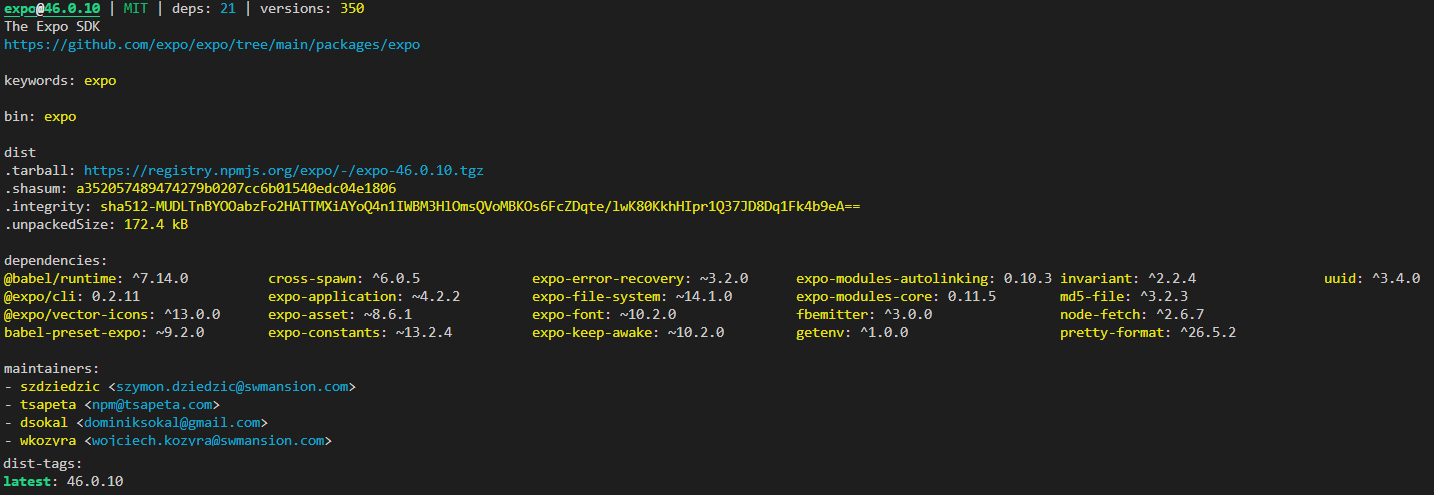1434x495 pixels.
Task: Open the expo-46.0.10.tgz tarball URL
Action: (x=284, y=171)
